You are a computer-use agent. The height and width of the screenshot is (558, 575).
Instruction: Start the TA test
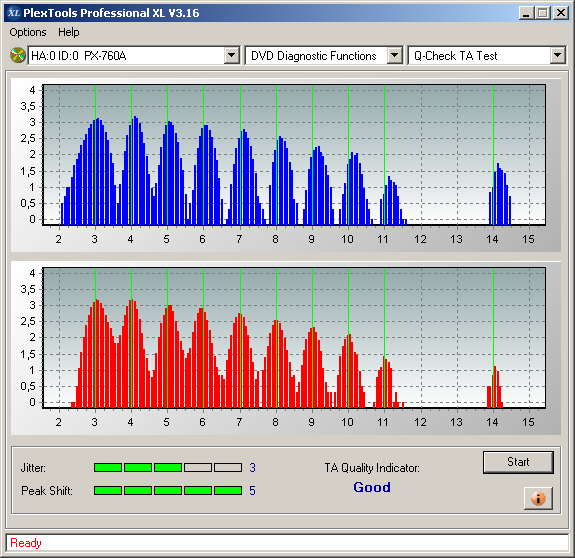518,462
